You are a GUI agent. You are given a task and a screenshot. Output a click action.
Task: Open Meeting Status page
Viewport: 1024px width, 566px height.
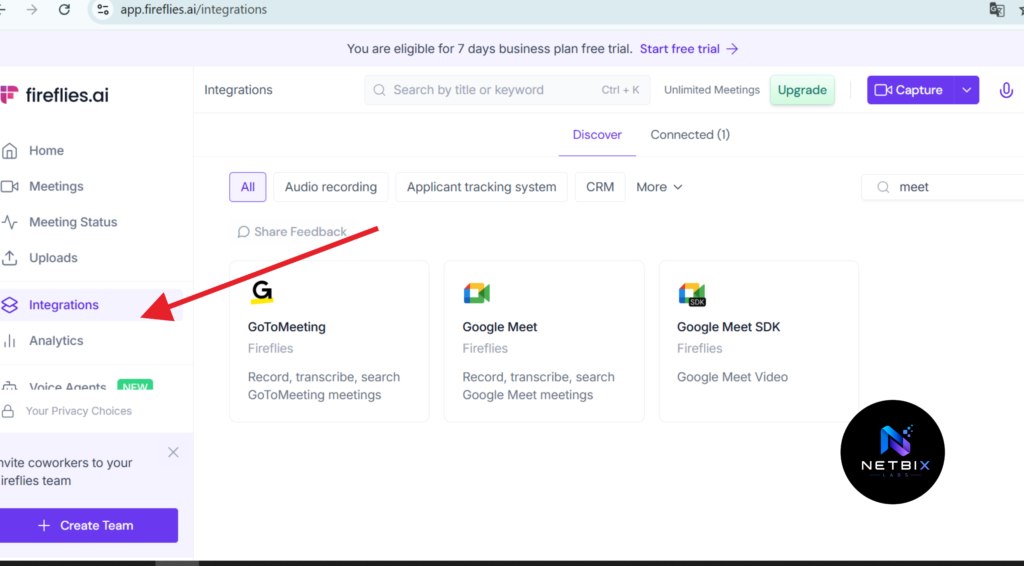tap(72, 222)
